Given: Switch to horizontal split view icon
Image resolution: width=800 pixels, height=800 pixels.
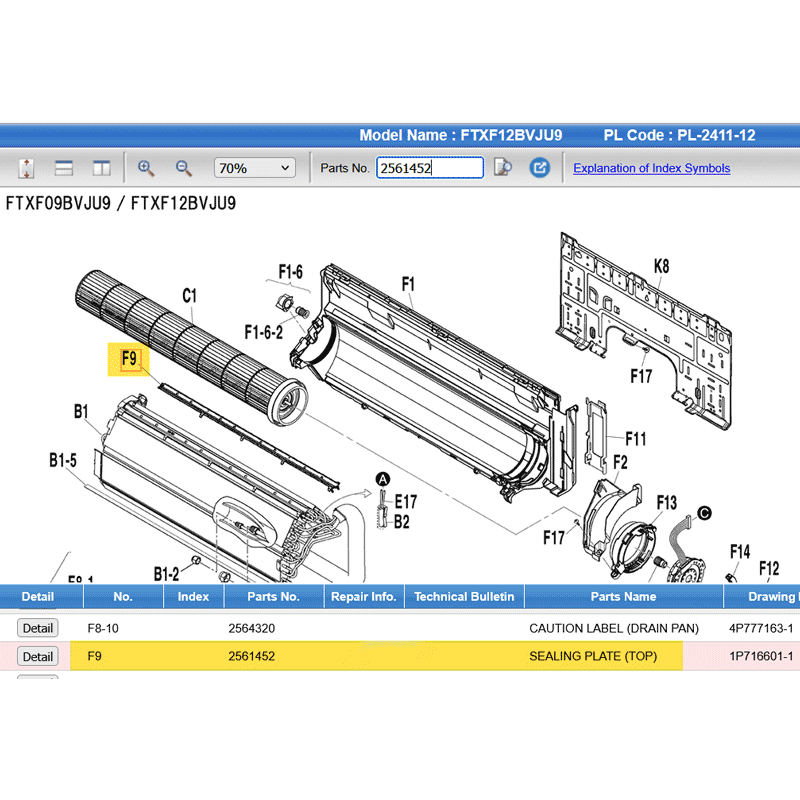Looking at the screenshot, I should coord(64,168).
